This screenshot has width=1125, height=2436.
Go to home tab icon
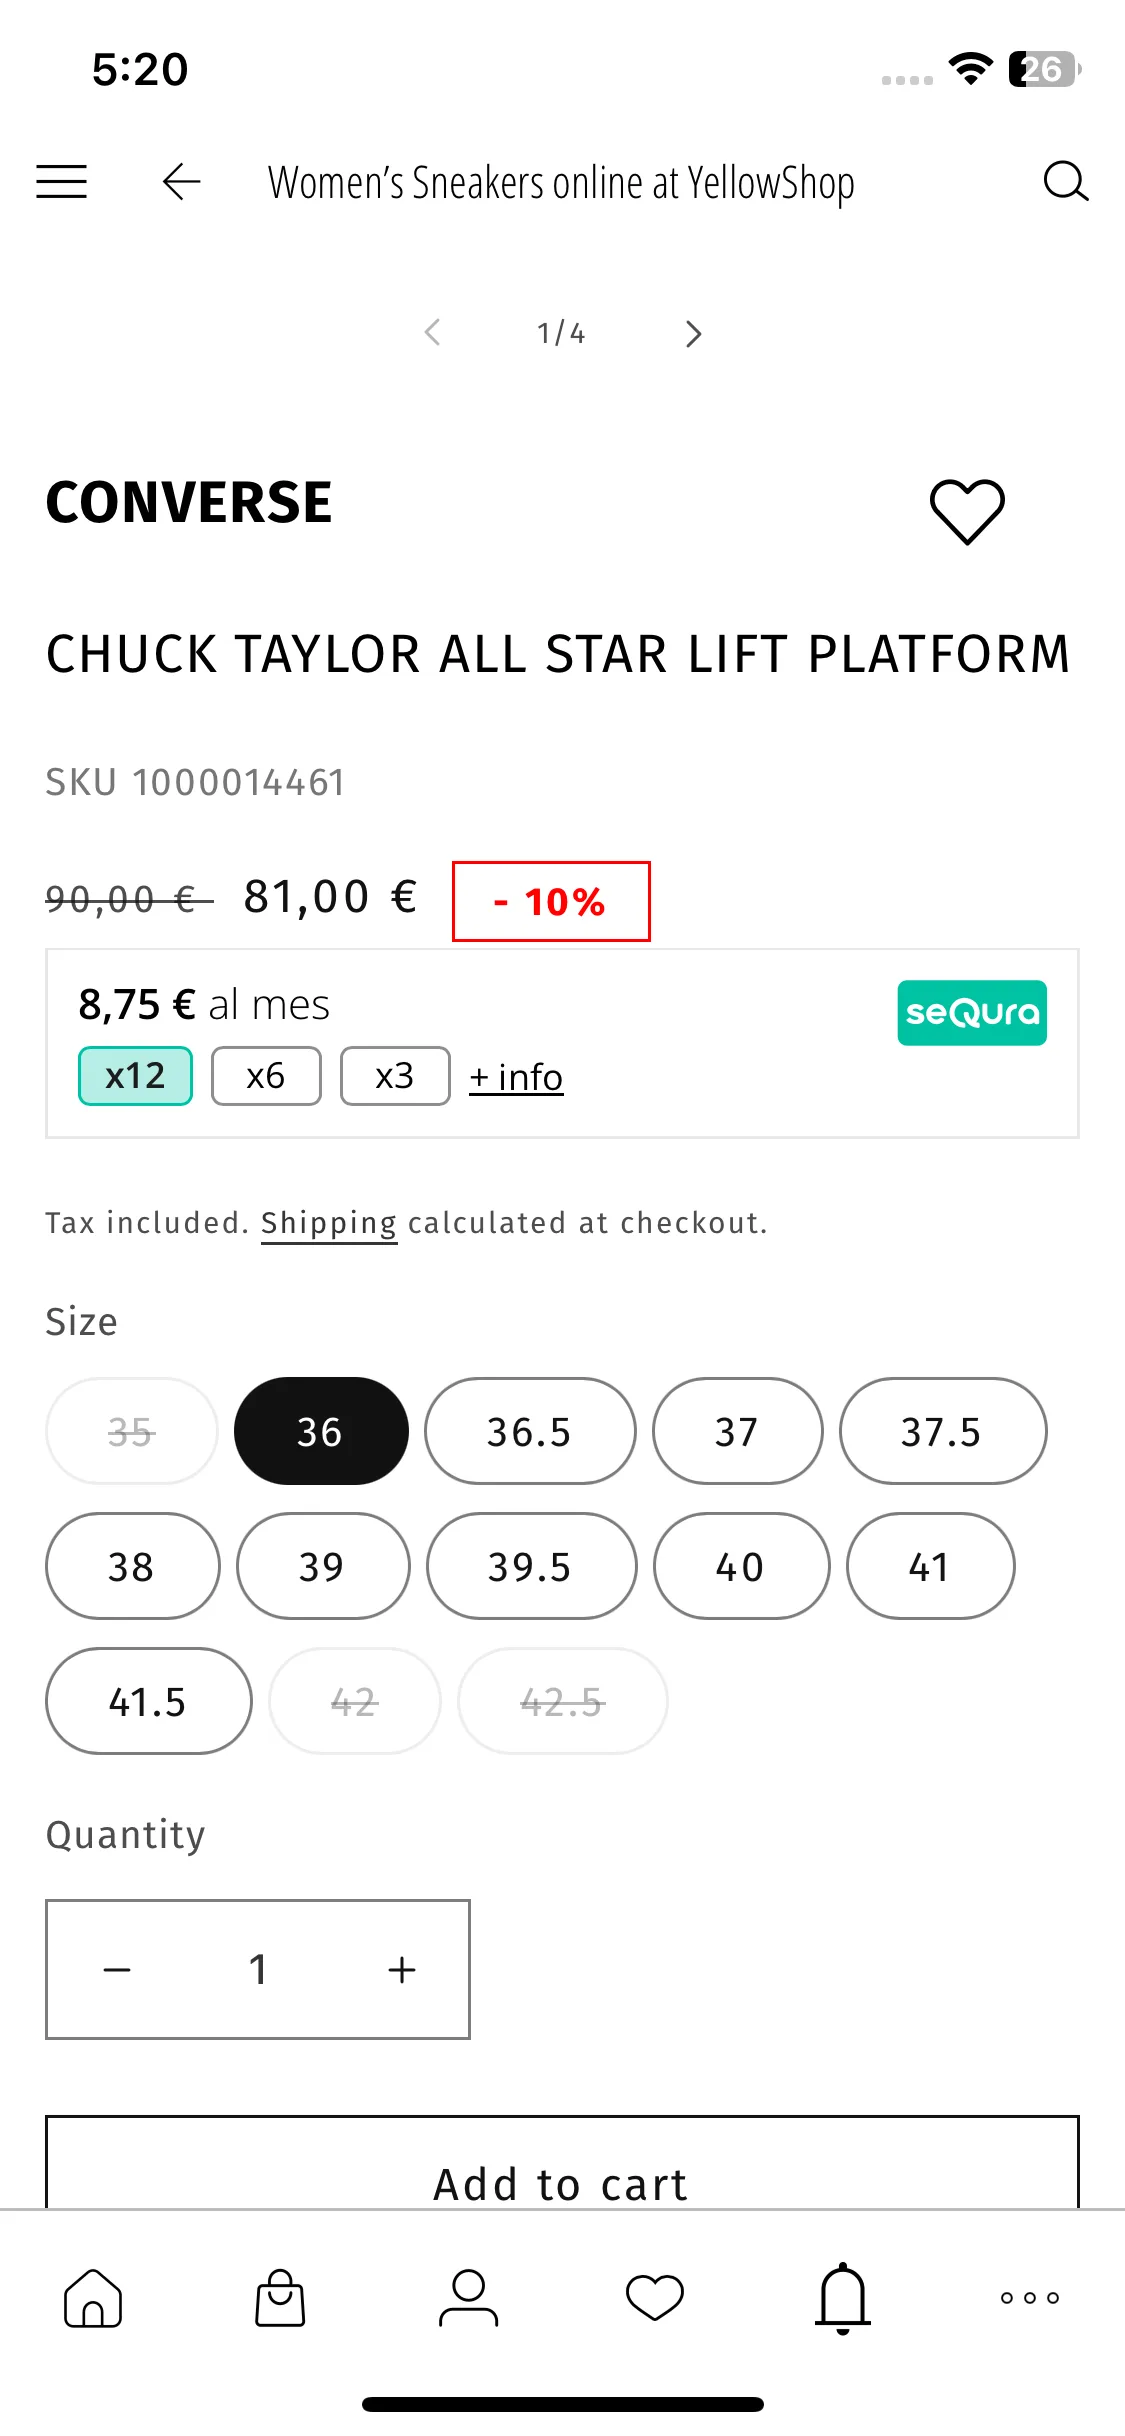(93, 2298)
